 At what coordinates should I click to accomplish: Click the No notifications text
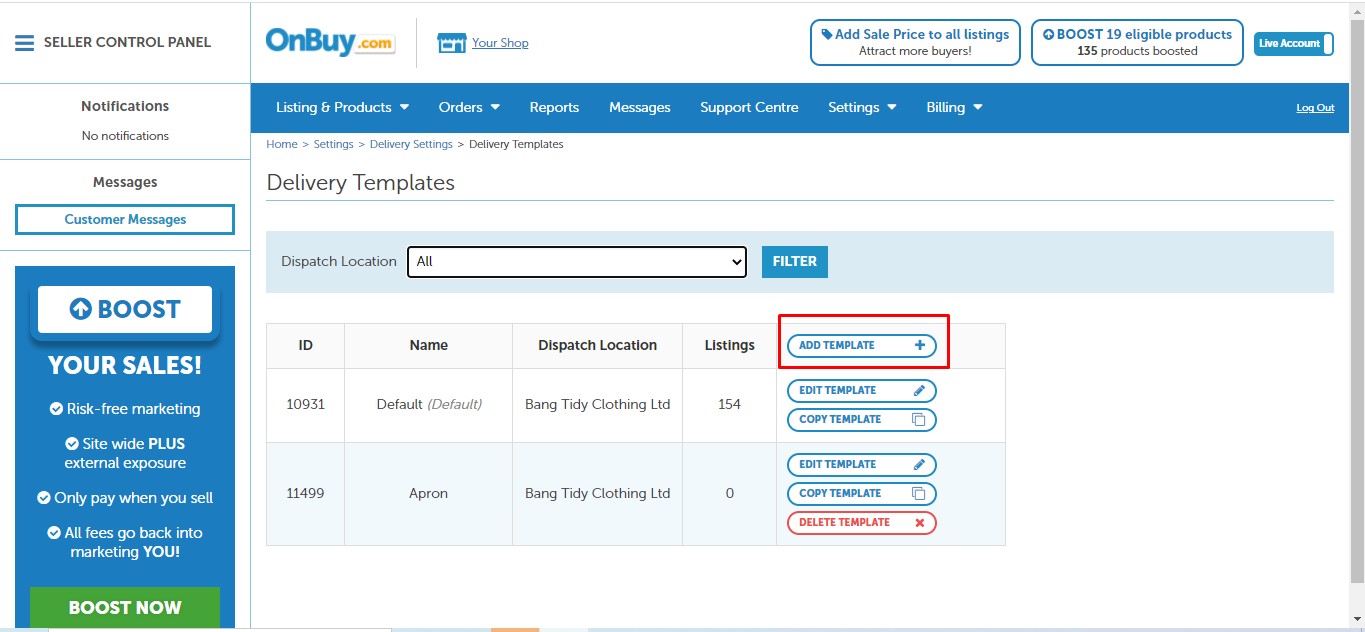pos(125,136)
